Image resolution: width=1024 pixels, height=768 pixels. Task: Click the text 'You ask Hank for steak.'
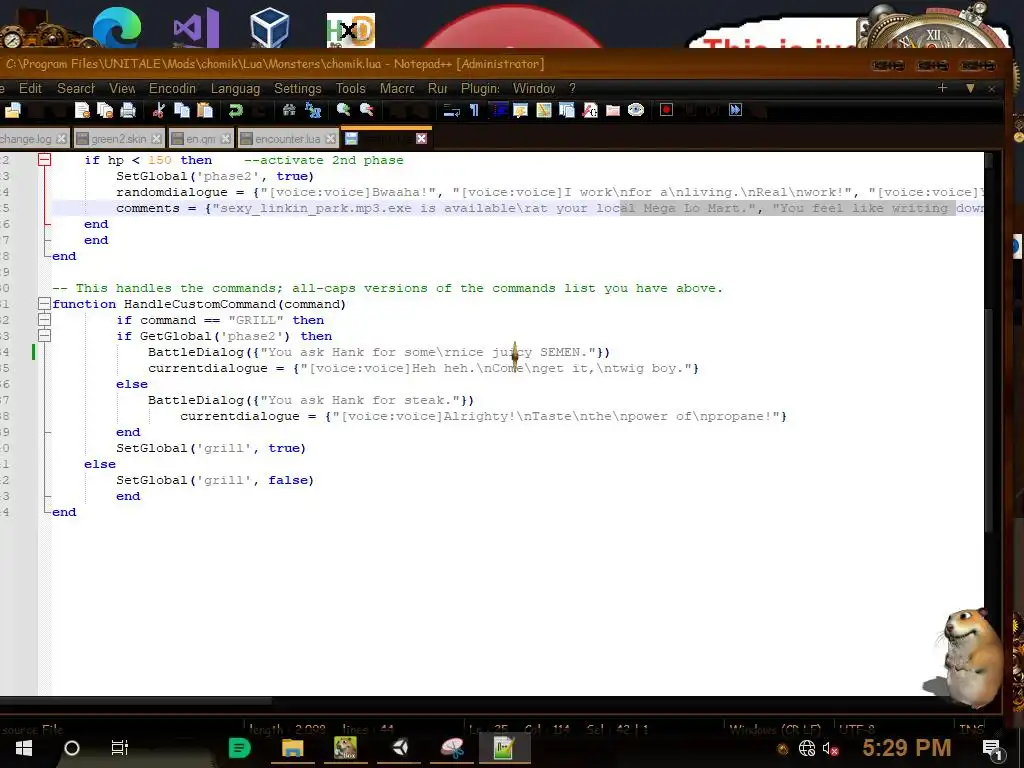360,400
